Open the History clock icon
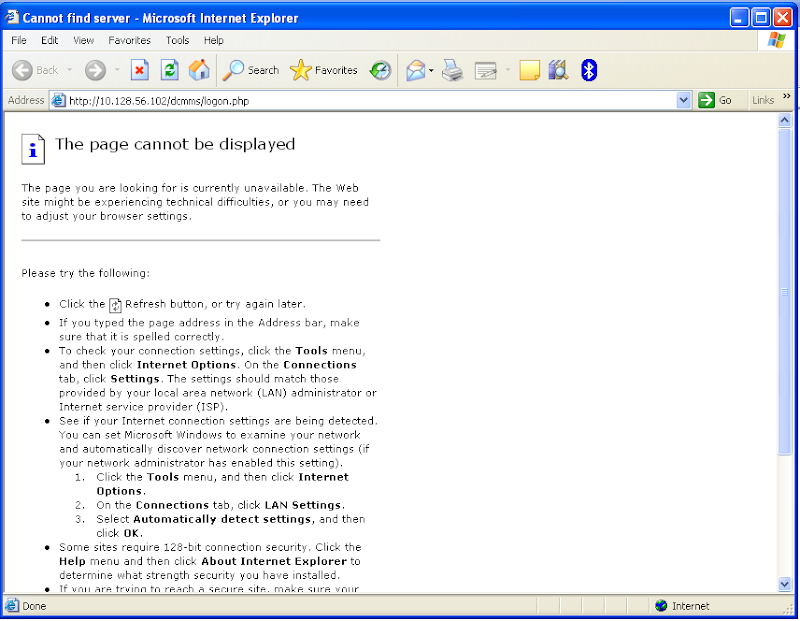The image size is (800, 621). point(381,70)
